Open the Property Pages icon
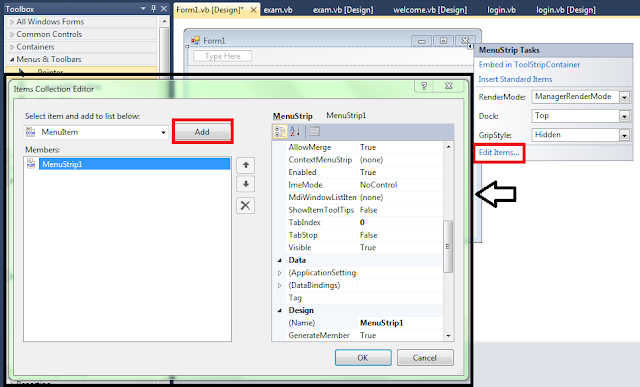The image size is (640, 387). click(x=314, y=131)
